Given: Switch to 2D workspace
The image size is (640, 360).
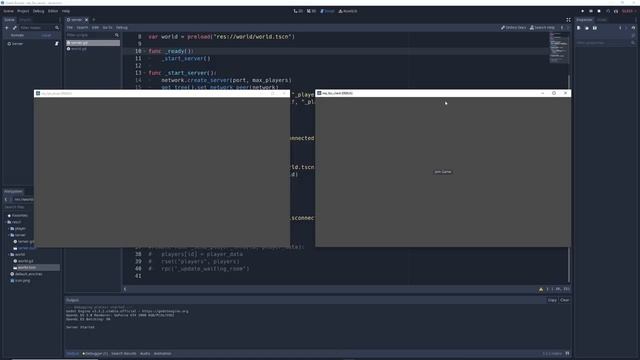Looking at the screenshot, I should coord(298,11).
